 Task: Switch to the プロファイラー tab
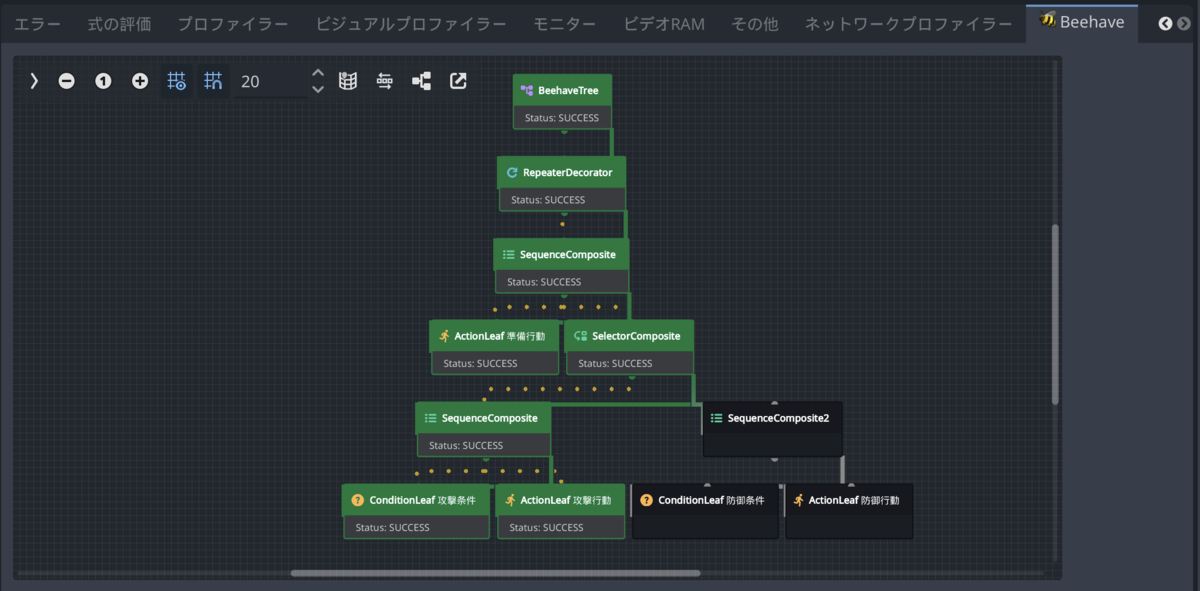pos(233,23)
